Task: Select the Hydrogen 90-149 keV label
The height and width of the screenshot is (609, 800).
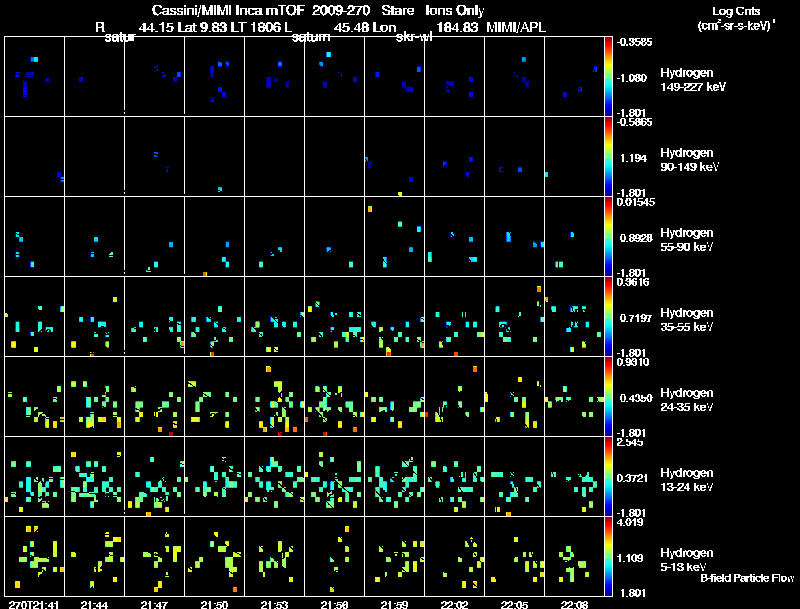Action: tap(689, 160)
